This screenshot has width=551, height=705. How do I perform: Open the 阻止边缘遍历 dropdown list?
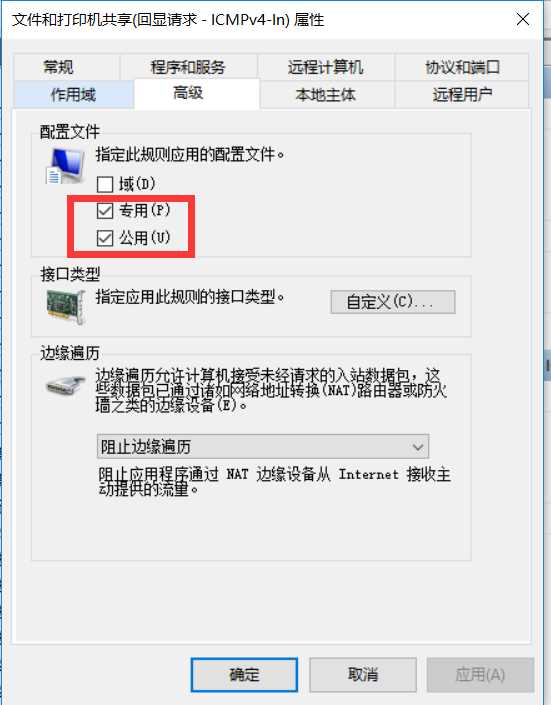(x=263, y=446)
